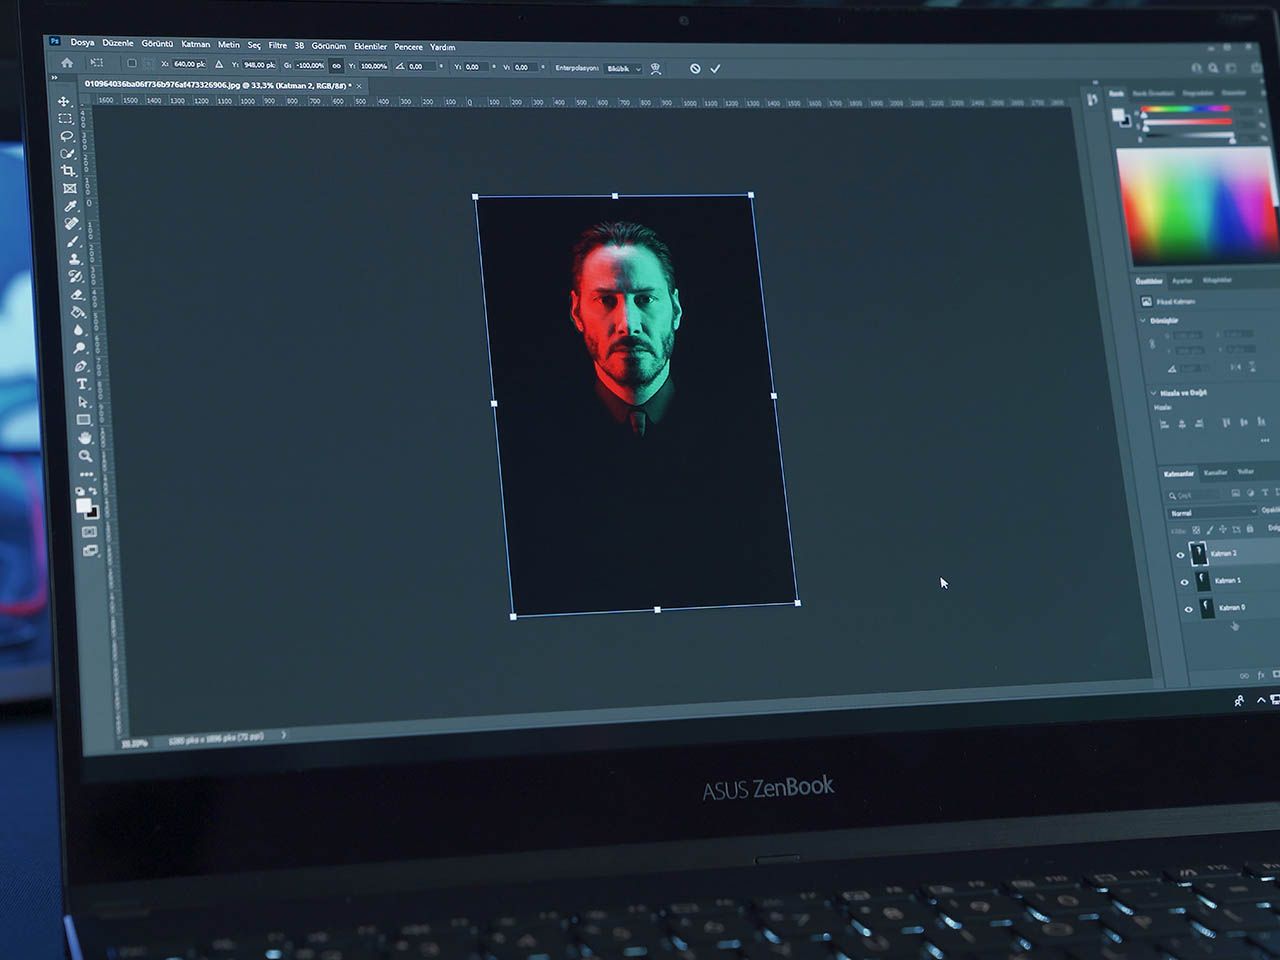Viewport: 1280px width, 960px height.
Task: Open the Pencere menu
Action: (x=408, y=47)
